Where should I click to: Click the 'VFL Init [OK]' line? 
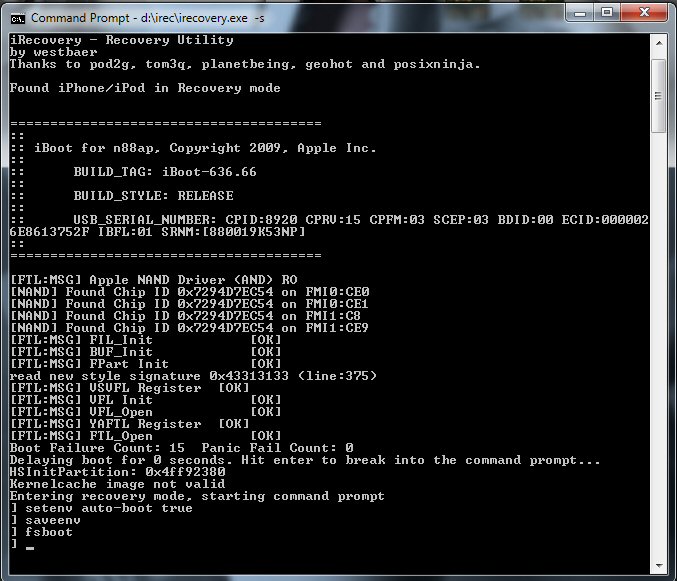(146, 400)
